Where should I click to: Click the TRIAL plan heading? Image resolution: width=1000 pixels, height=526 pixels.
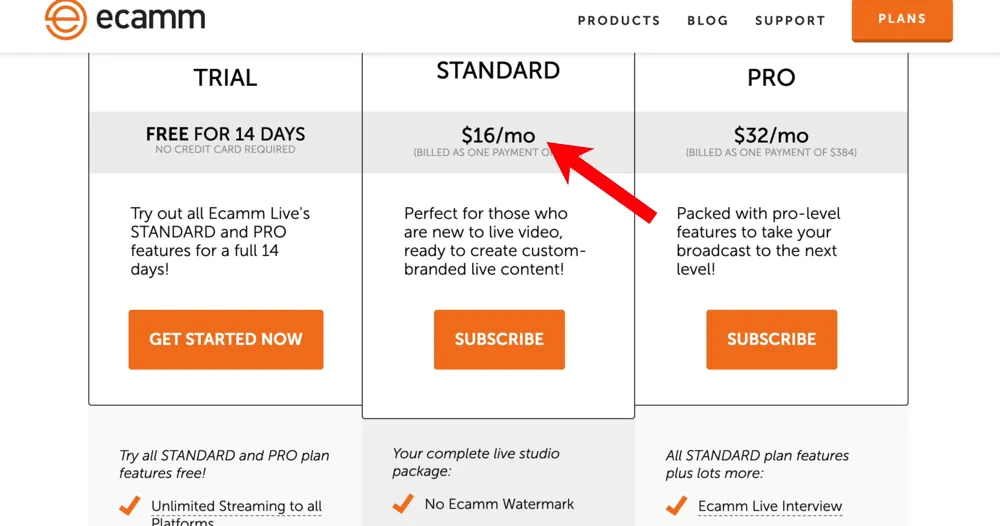click(225, 77)
